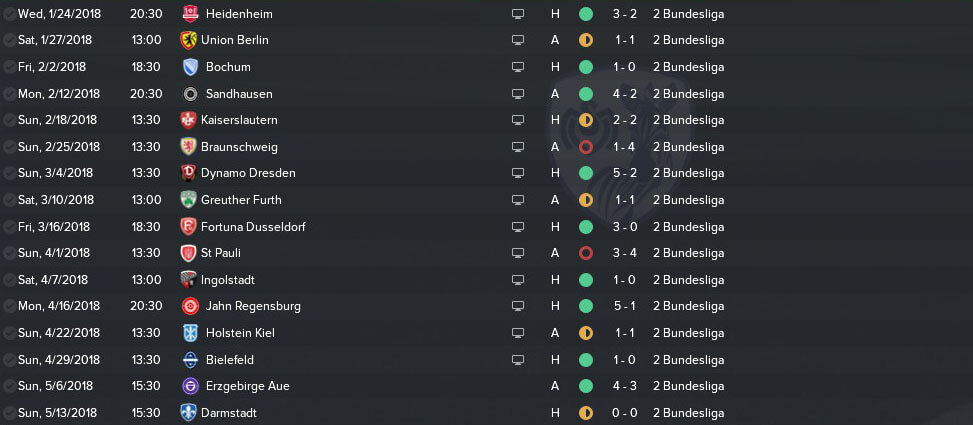Viewport: 973px width, 425px height.
Task: Click the Erzgebirge Aue purple club badge
Action: tap(190, 386)
